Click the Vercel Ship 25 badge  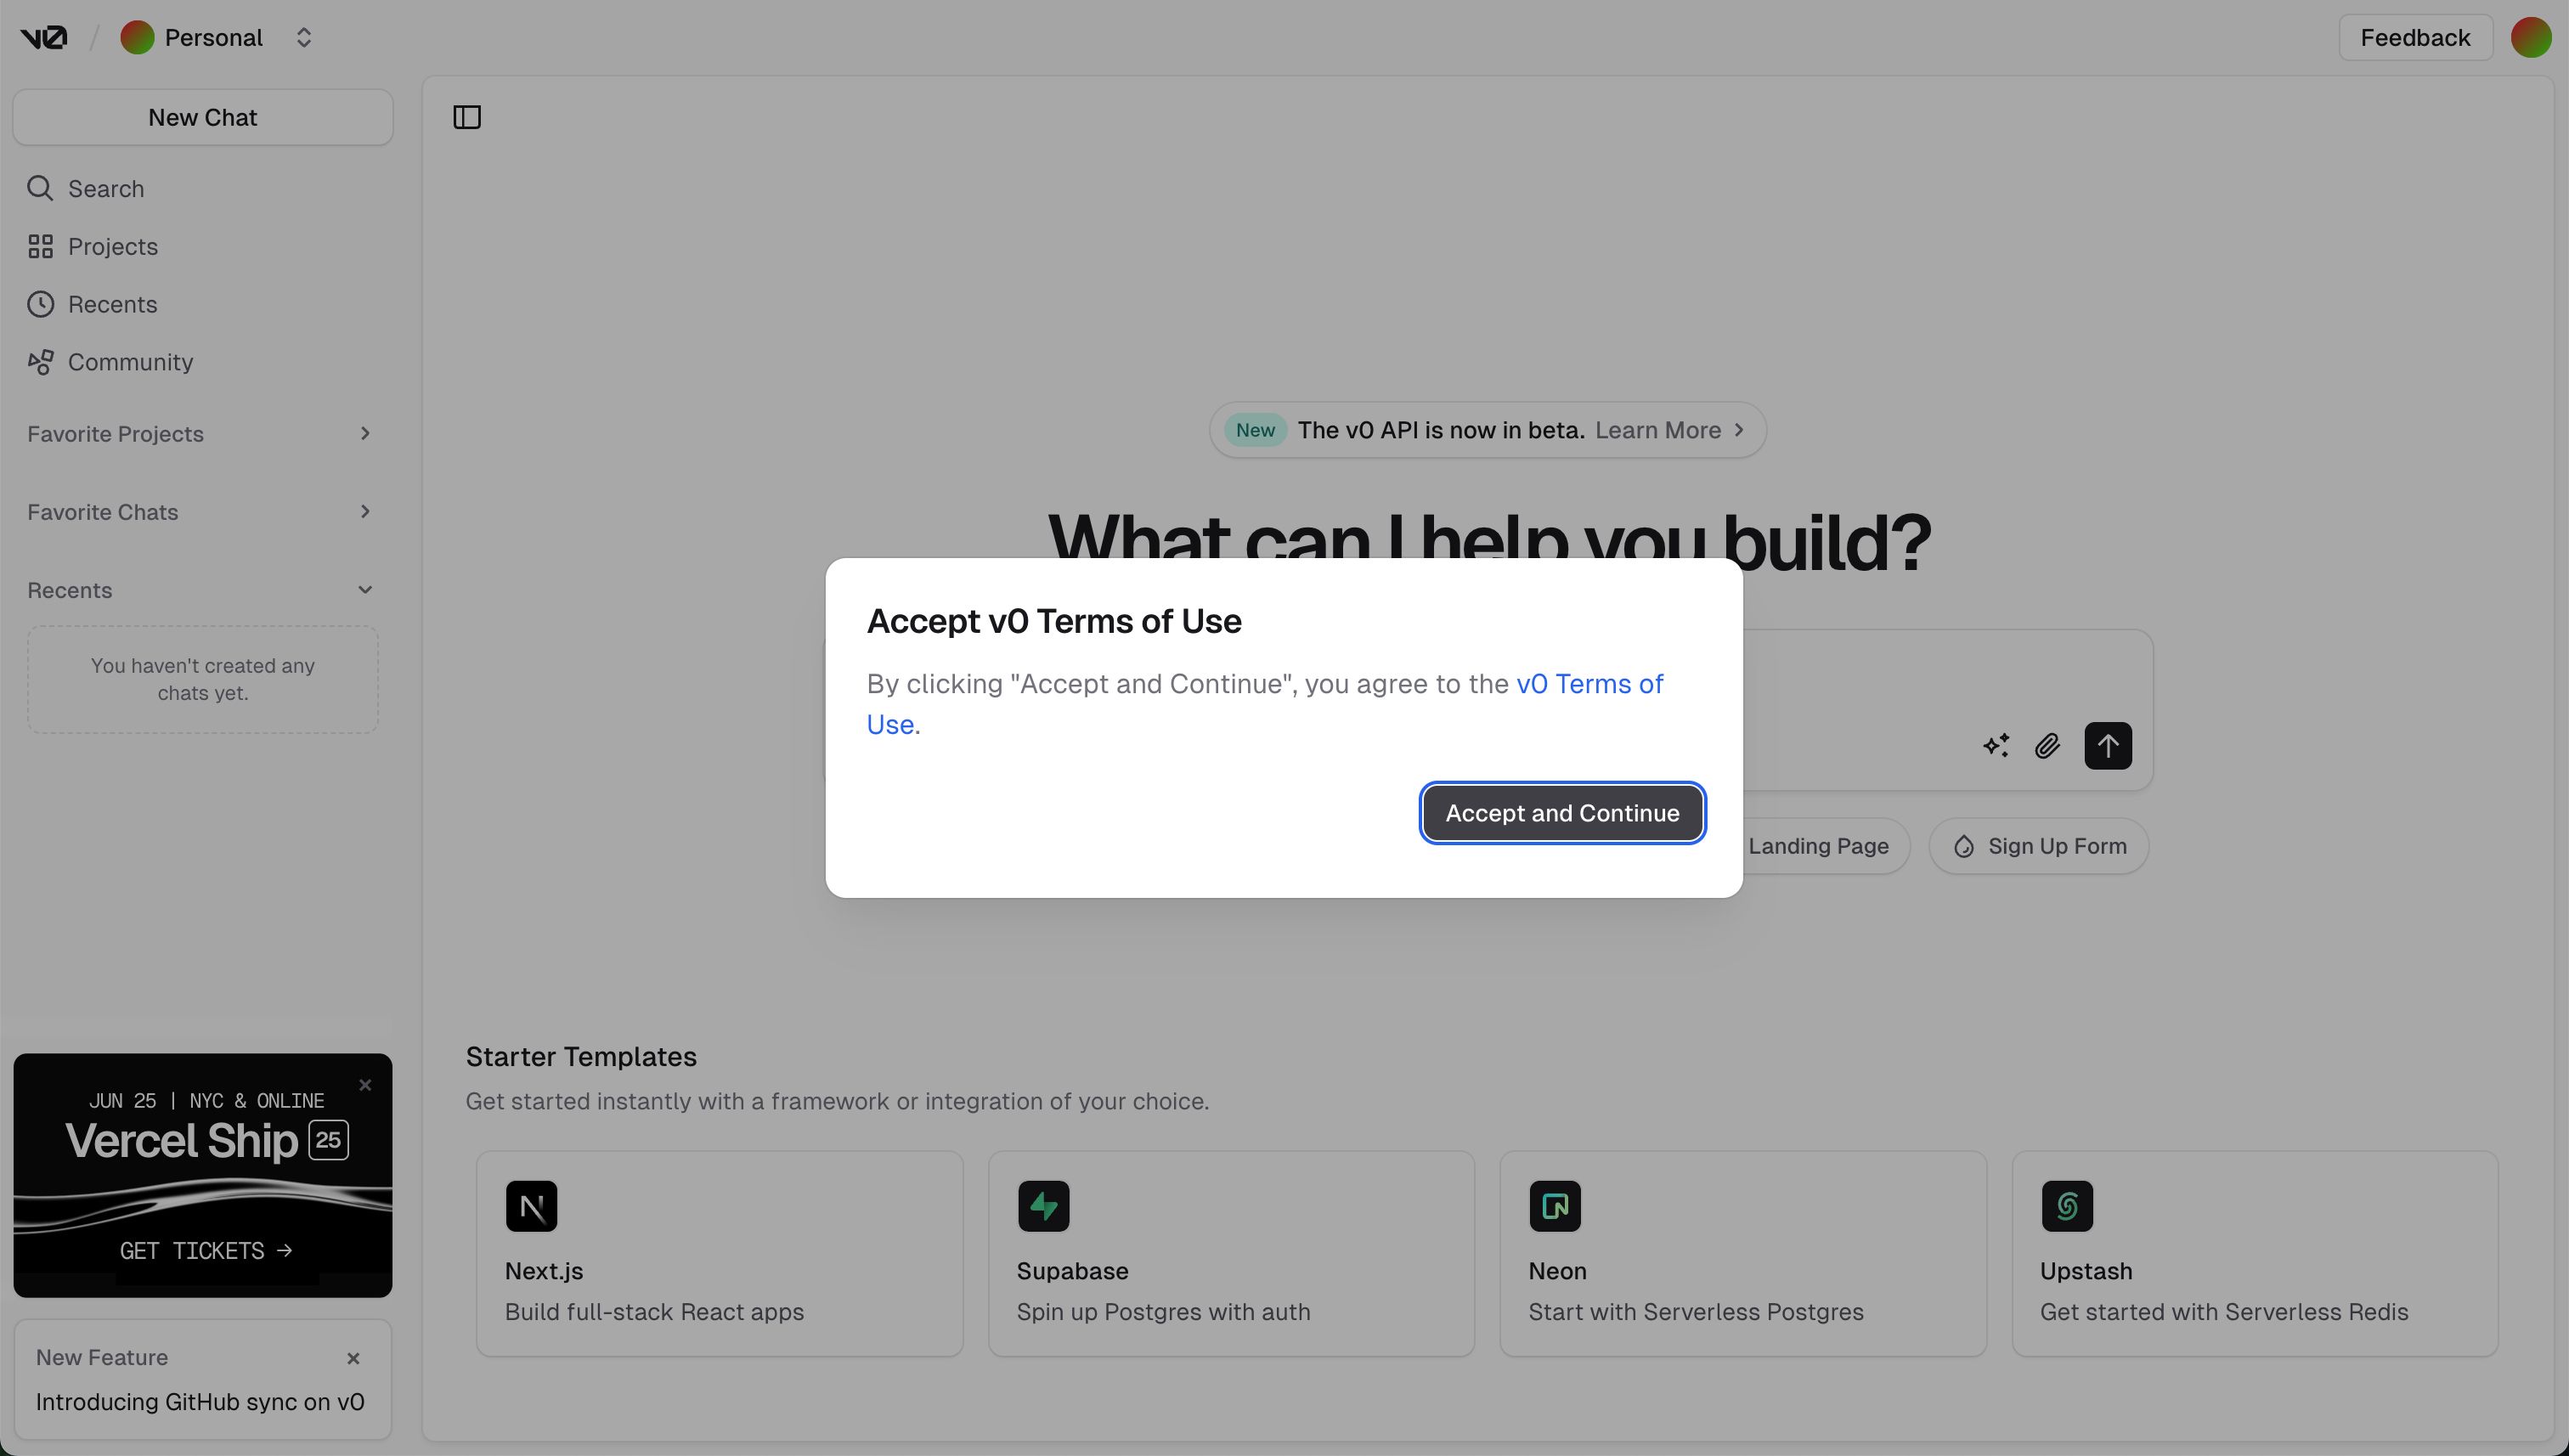(328, 1140)
